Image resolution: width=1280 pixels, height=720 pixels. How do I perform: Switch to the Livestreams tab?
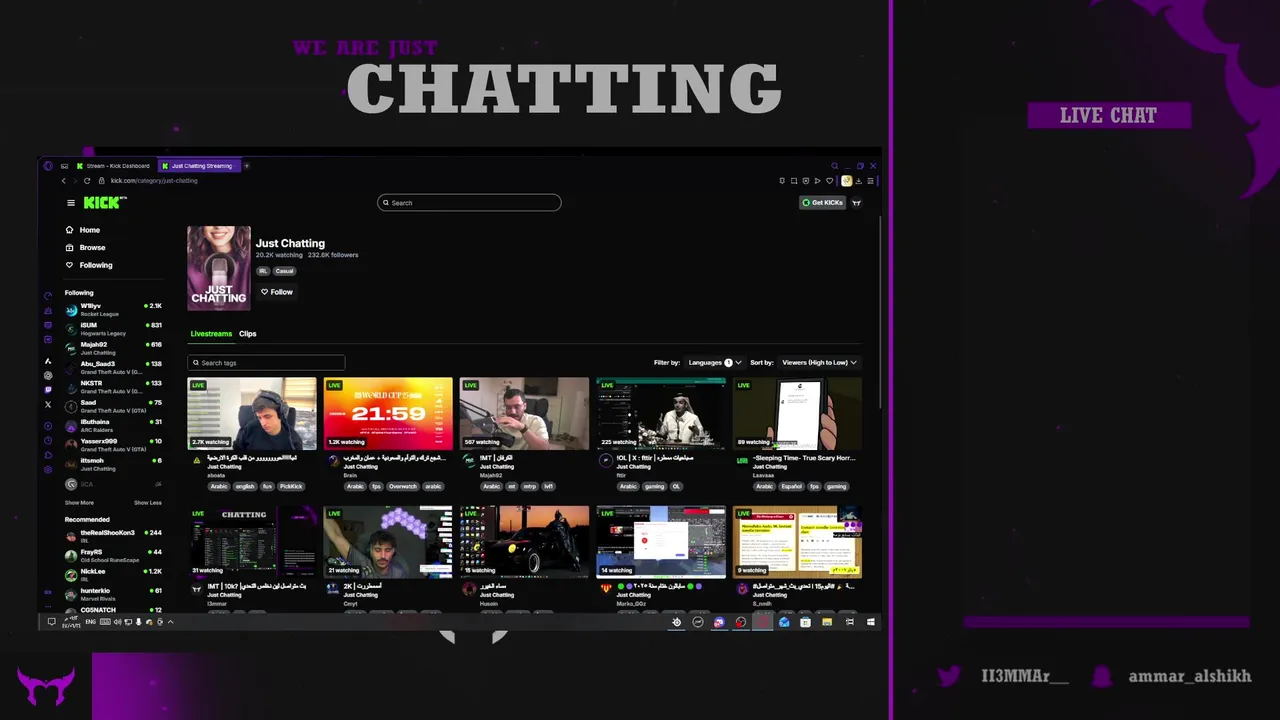[211, 334]
